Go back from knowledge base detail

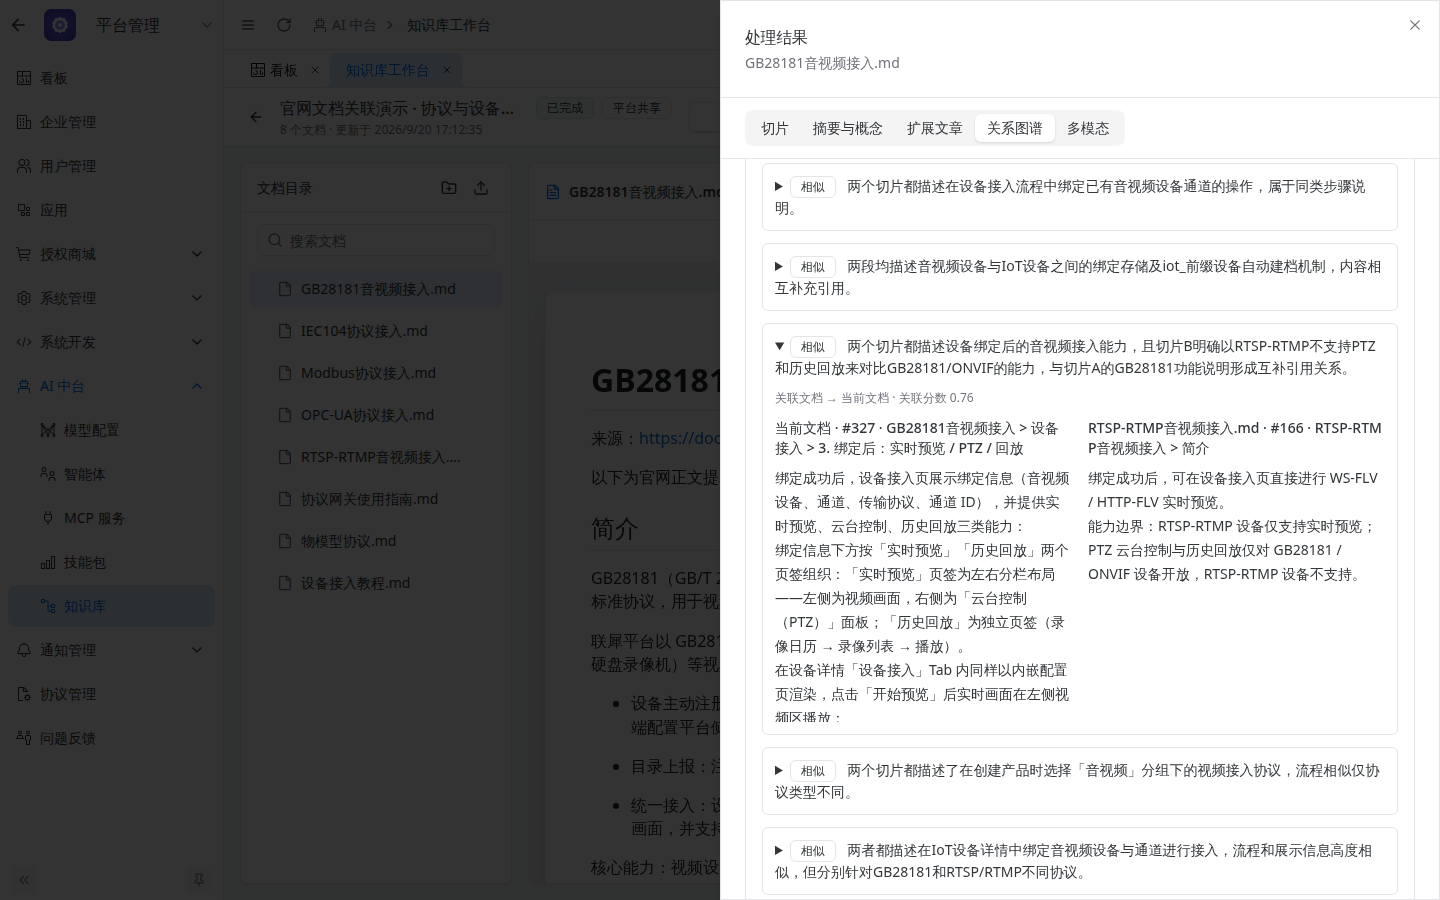click(256, 117)
